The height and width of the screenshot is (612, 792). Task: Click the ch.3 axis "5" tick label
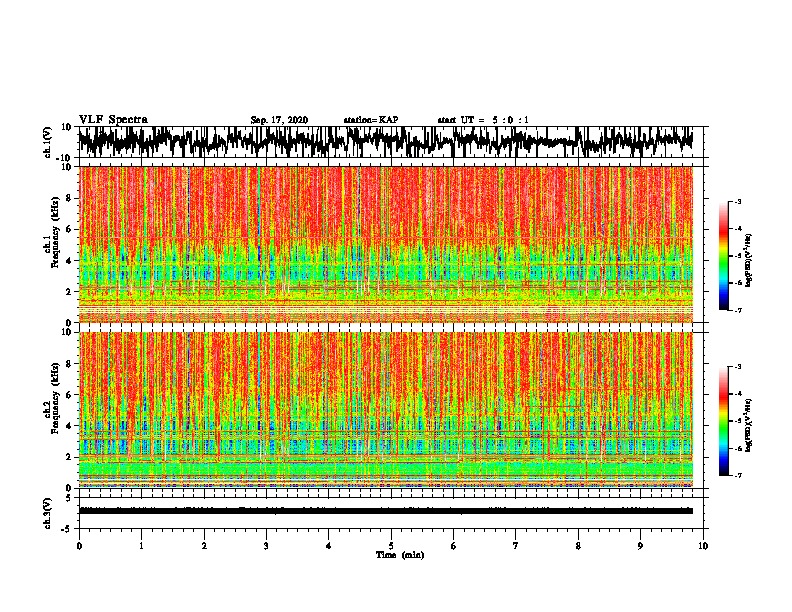click(x=69, y=498)
